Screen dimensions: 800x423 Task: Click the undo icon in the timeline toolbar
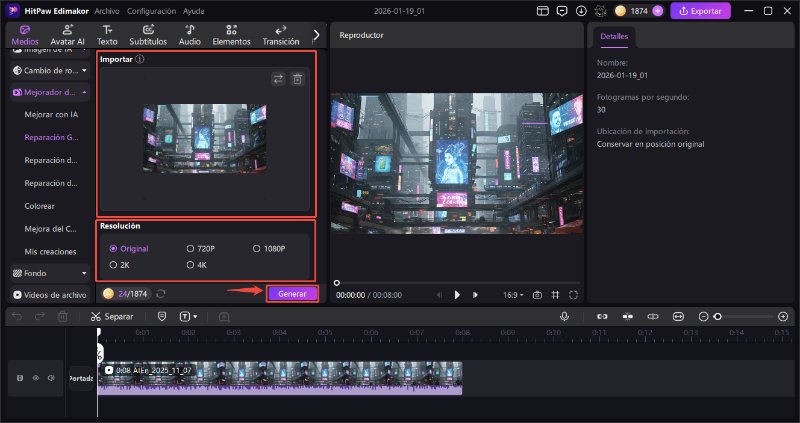[x=17, y=317]
